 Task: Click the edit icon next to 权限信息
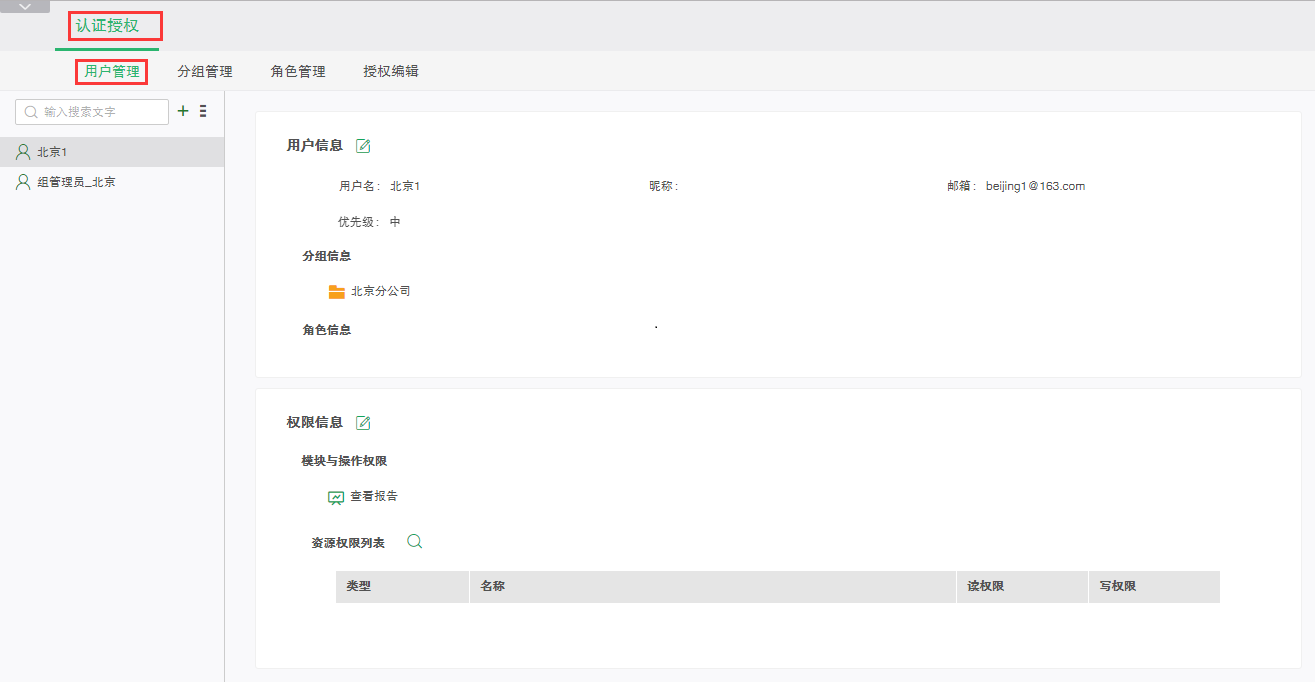point(363,423)
